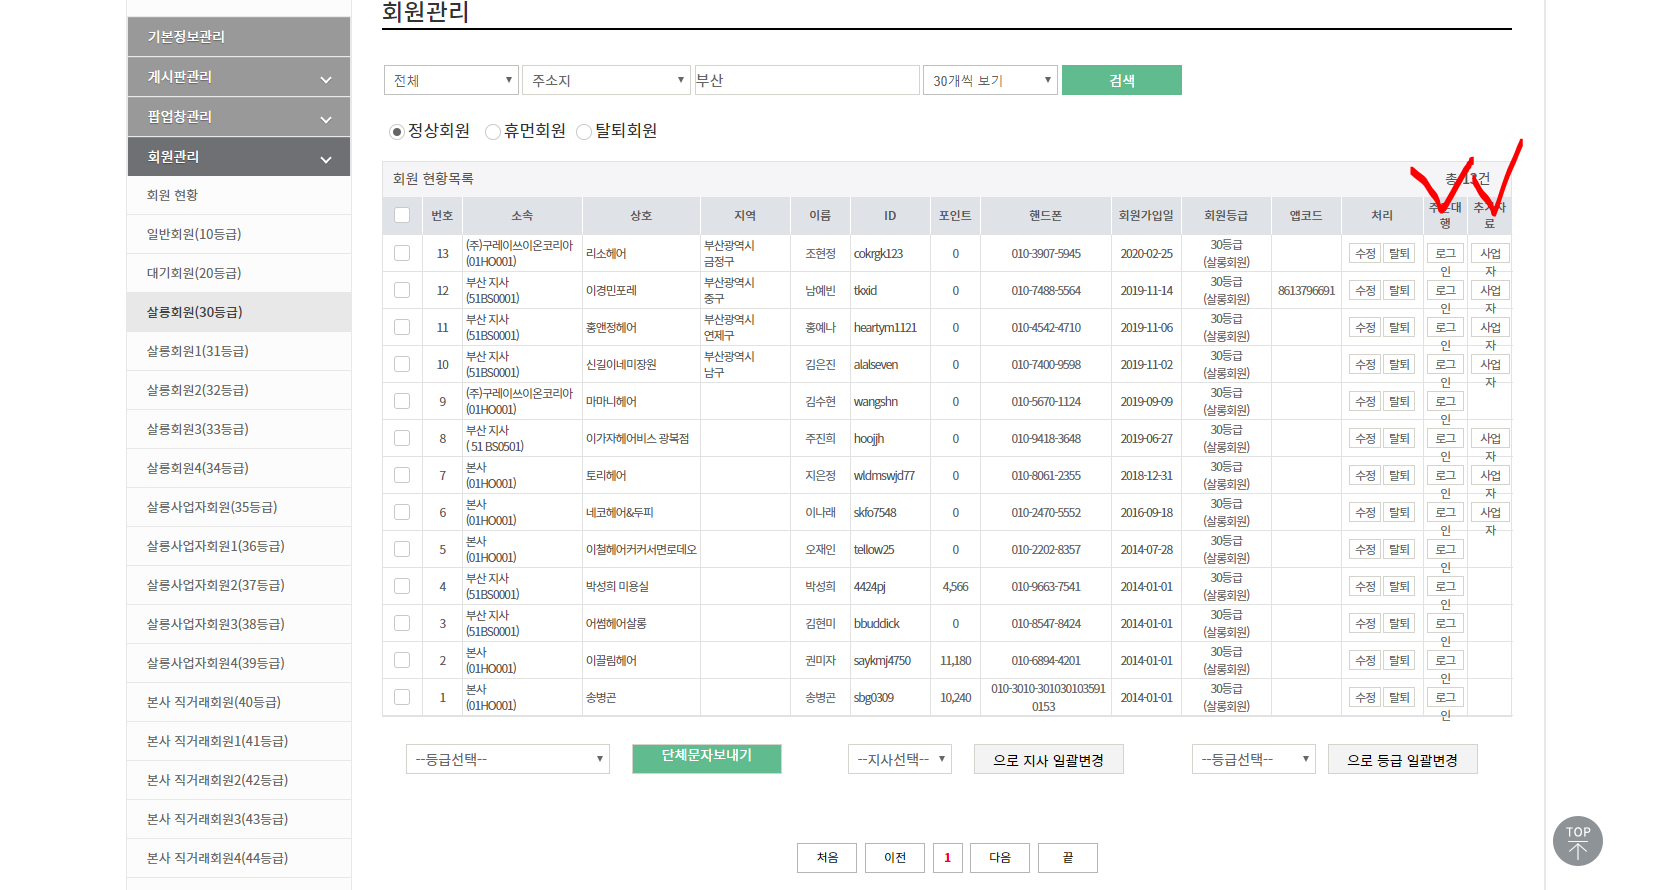The image size is (1663, 890).
Task: Go to 처음 first page
Action: tap(827, 857)
